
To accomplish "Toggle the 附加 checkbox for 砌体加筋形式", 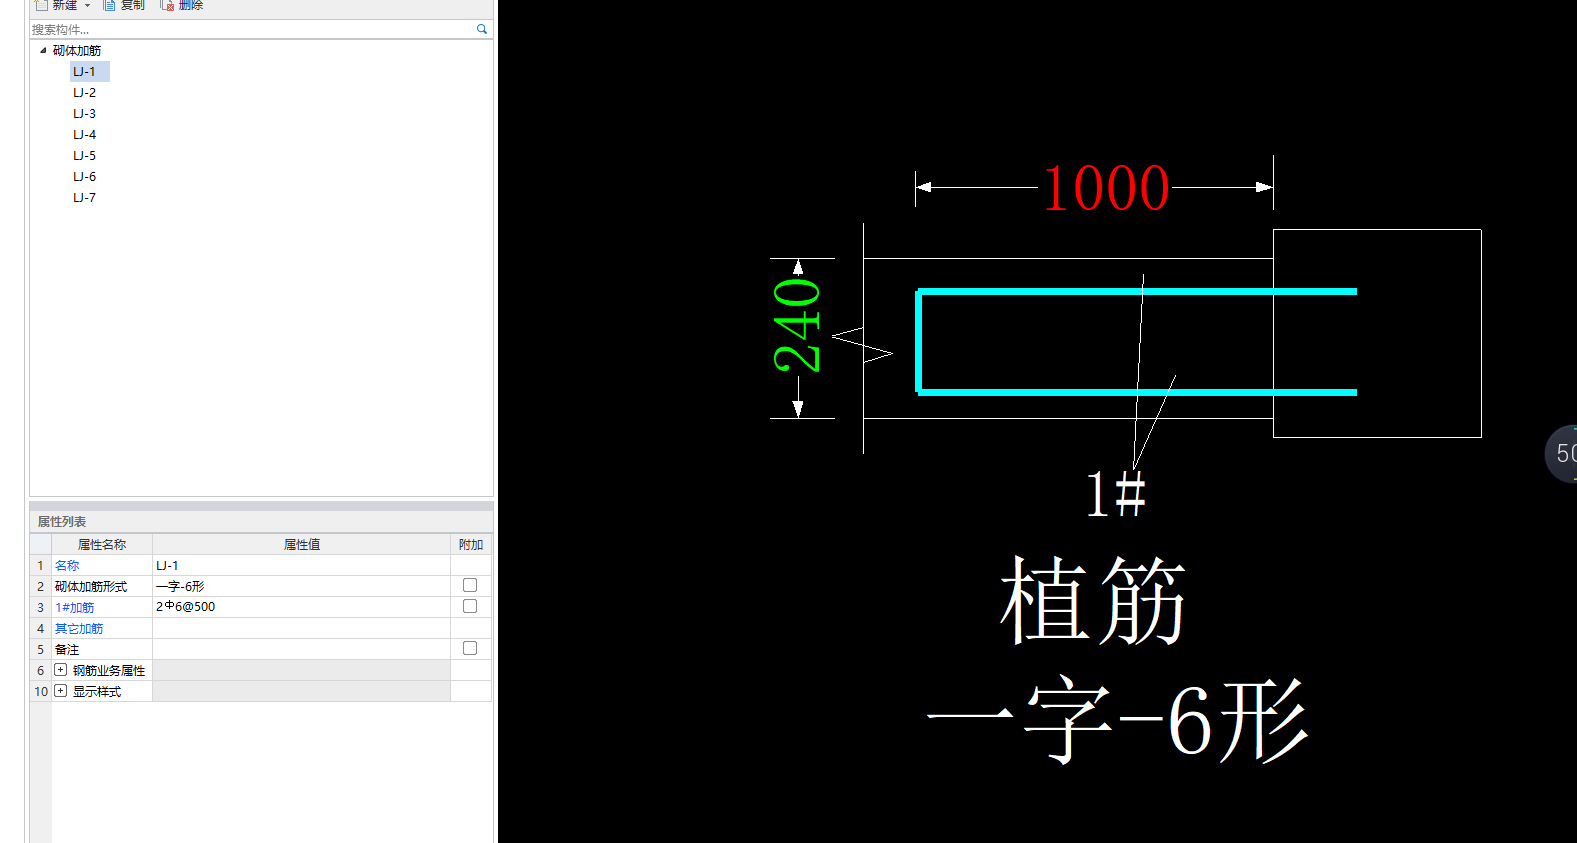I will pyautogui.click(x=470, y=585).
